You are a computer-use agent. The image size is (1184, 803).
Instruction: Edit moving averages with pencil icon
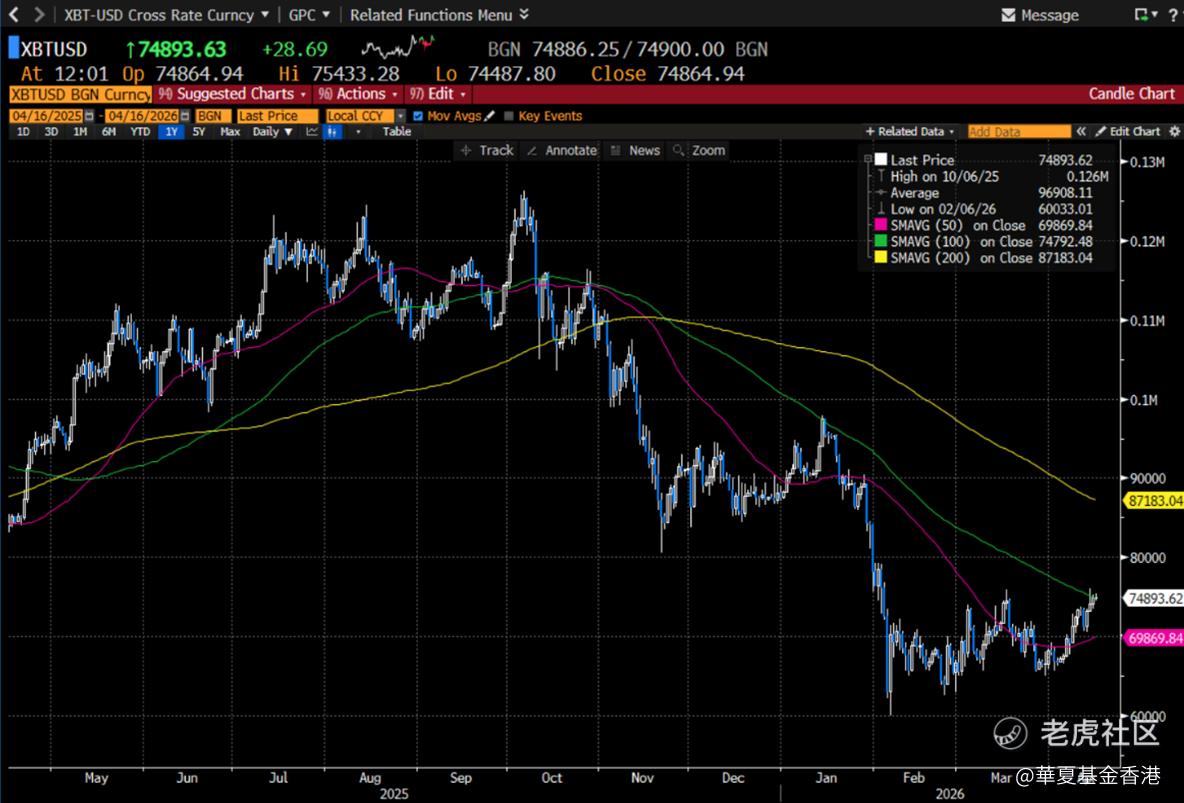tap(489, 116)
